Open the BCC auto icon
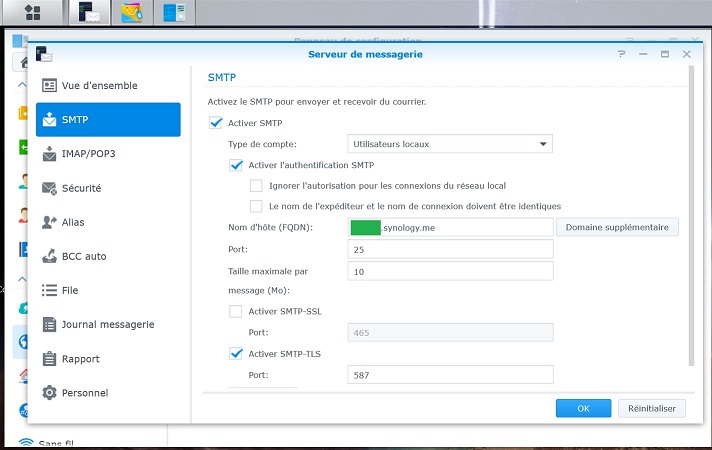 [49, 256]
